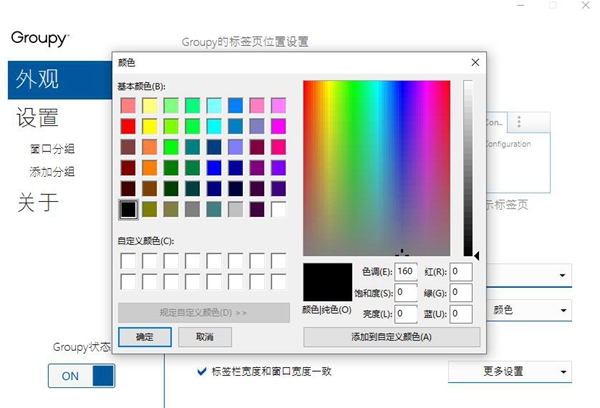Click the 绿(G) green value field
600x408 pixels.
(x=461, y=292)
